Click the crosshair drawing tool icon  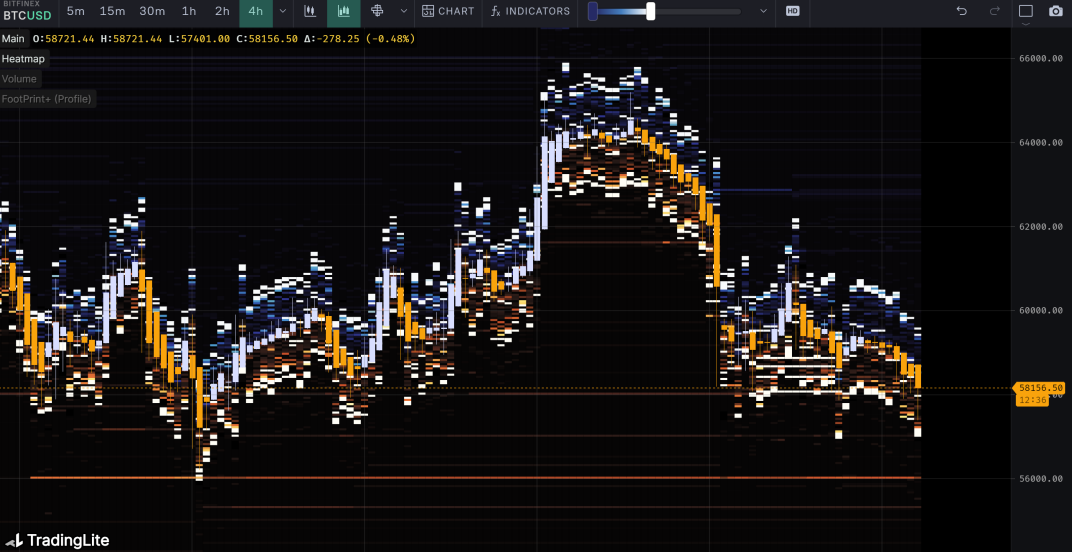(377, 11)
